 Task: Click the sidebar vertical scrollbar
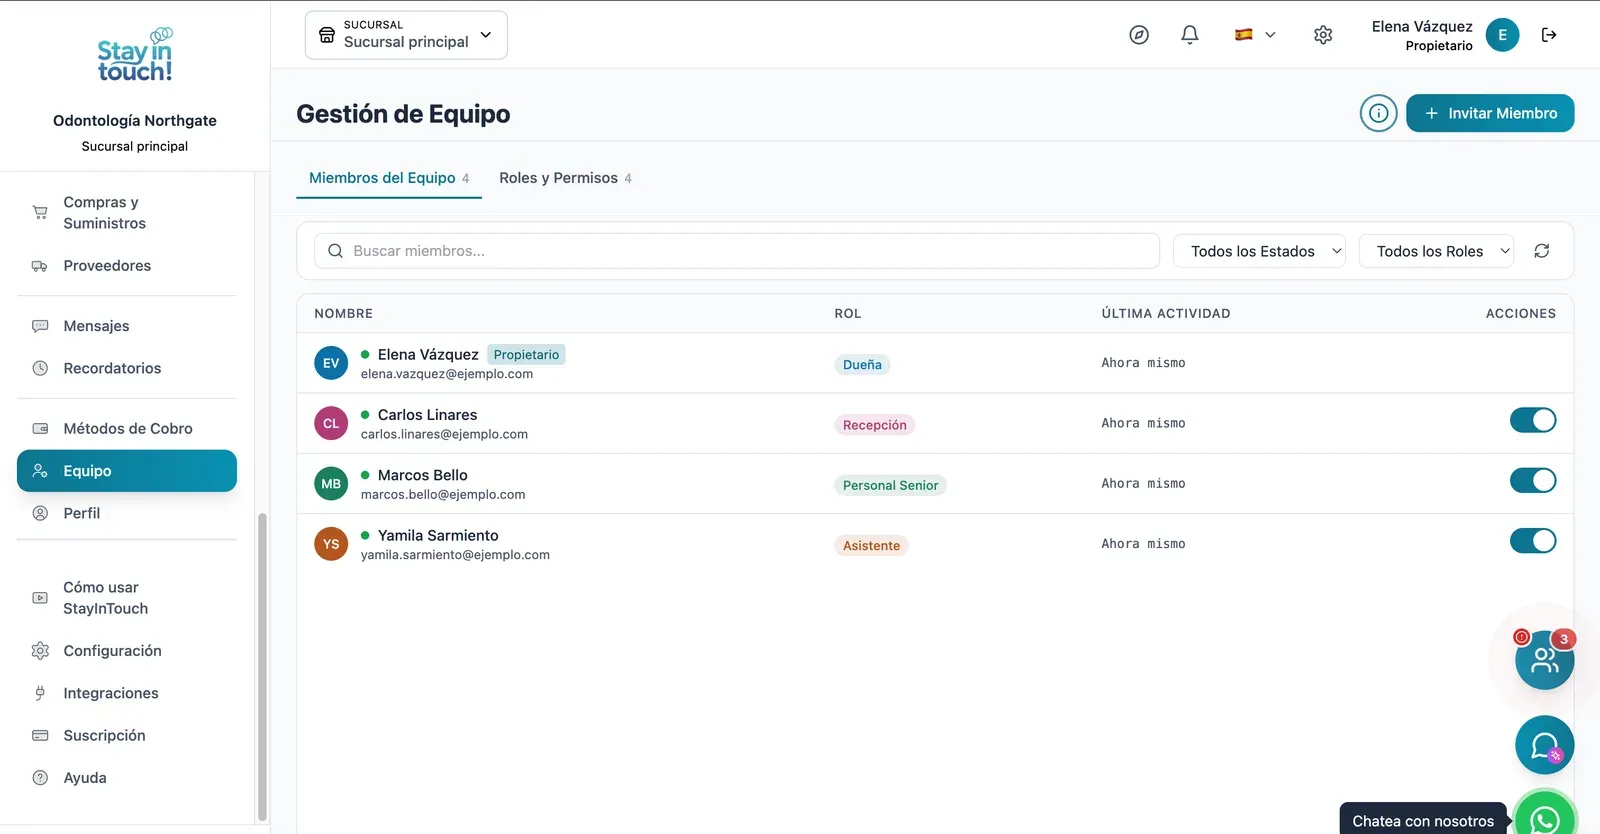[262, 665]
